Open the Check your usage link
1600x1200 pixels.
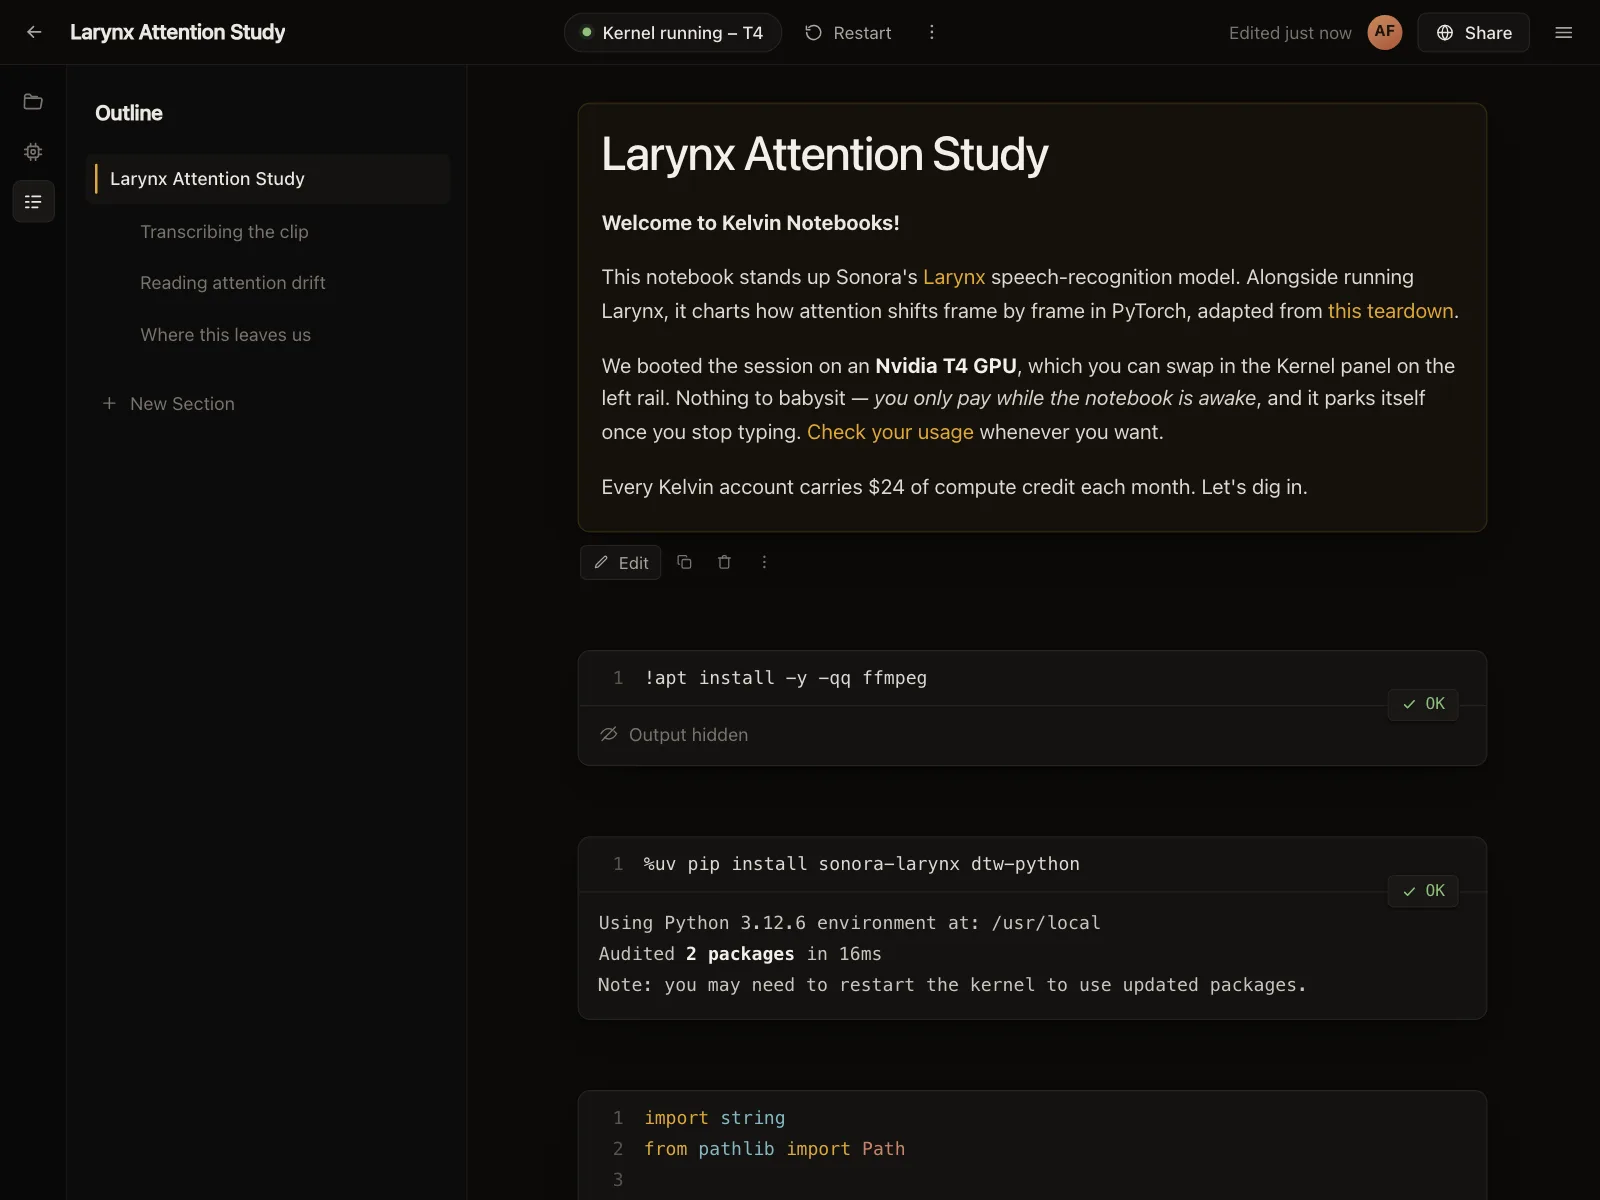(890, 432)
